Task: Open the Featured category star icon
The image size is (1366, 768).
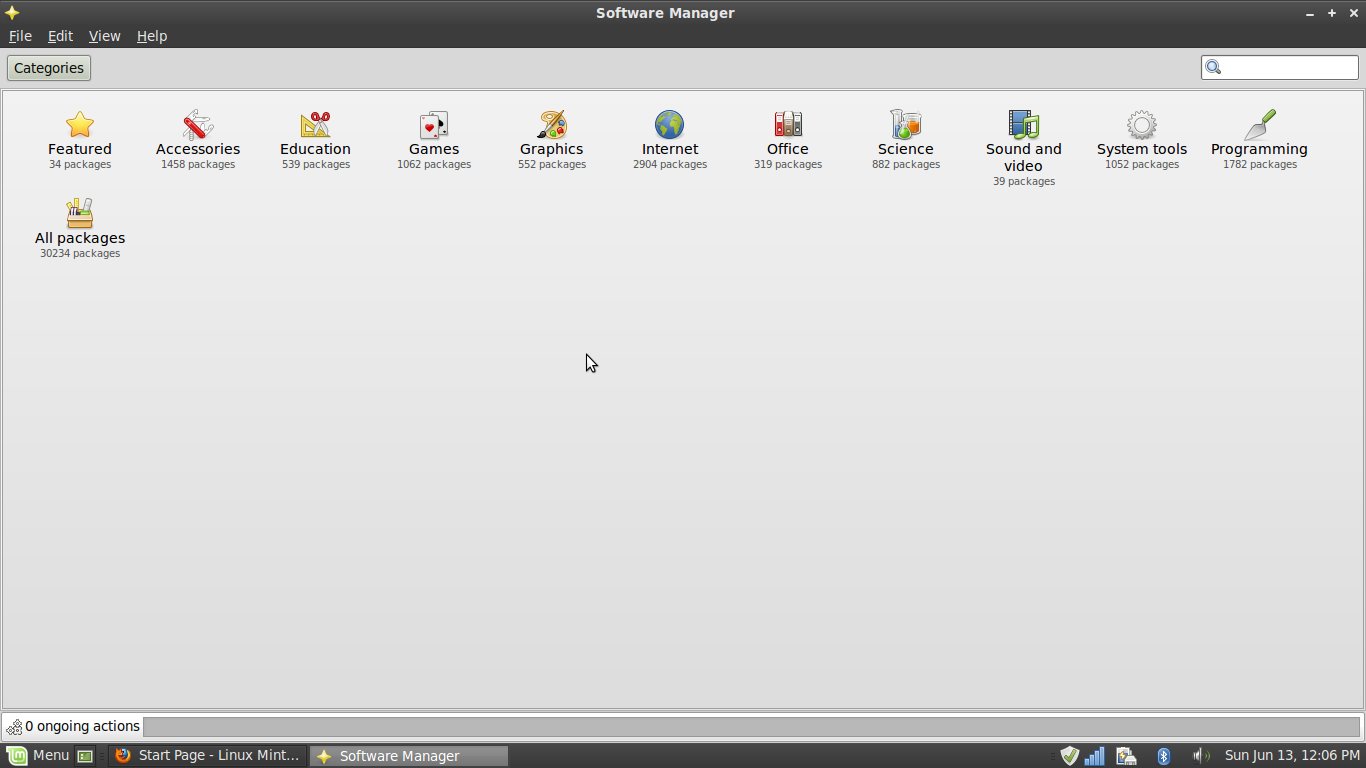Action: [x=80, y=124]
